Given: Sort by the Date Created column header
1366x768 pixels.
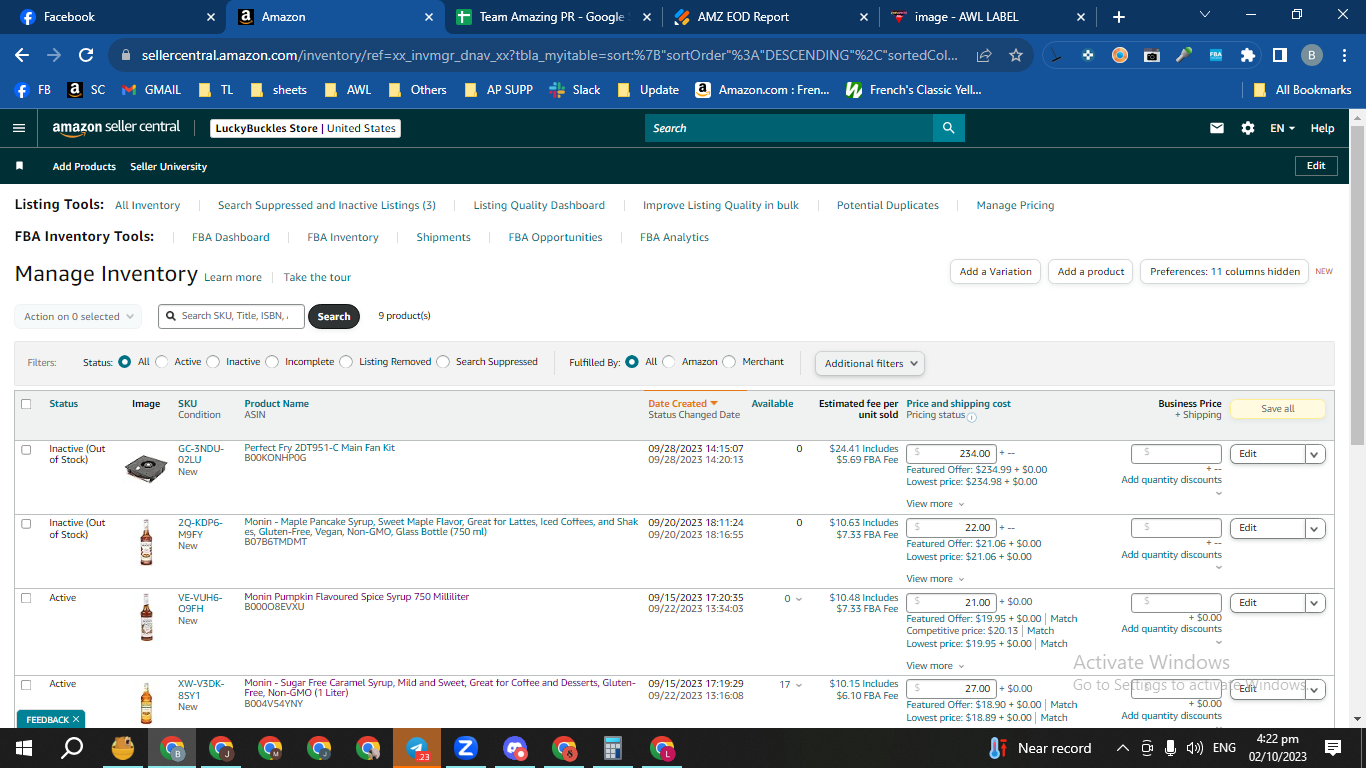Looking at the screenshot, I should point(683,404).
